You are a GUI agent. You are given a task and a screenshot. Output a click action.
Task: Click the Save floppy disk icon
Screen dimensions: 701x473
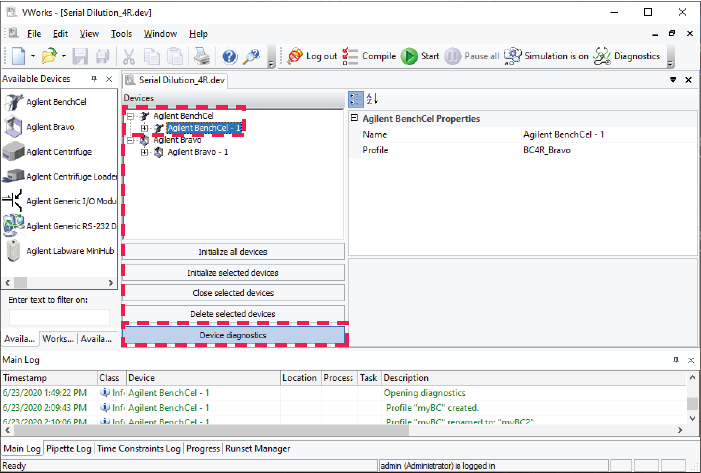pyautogui.click(x=80, y=56)
